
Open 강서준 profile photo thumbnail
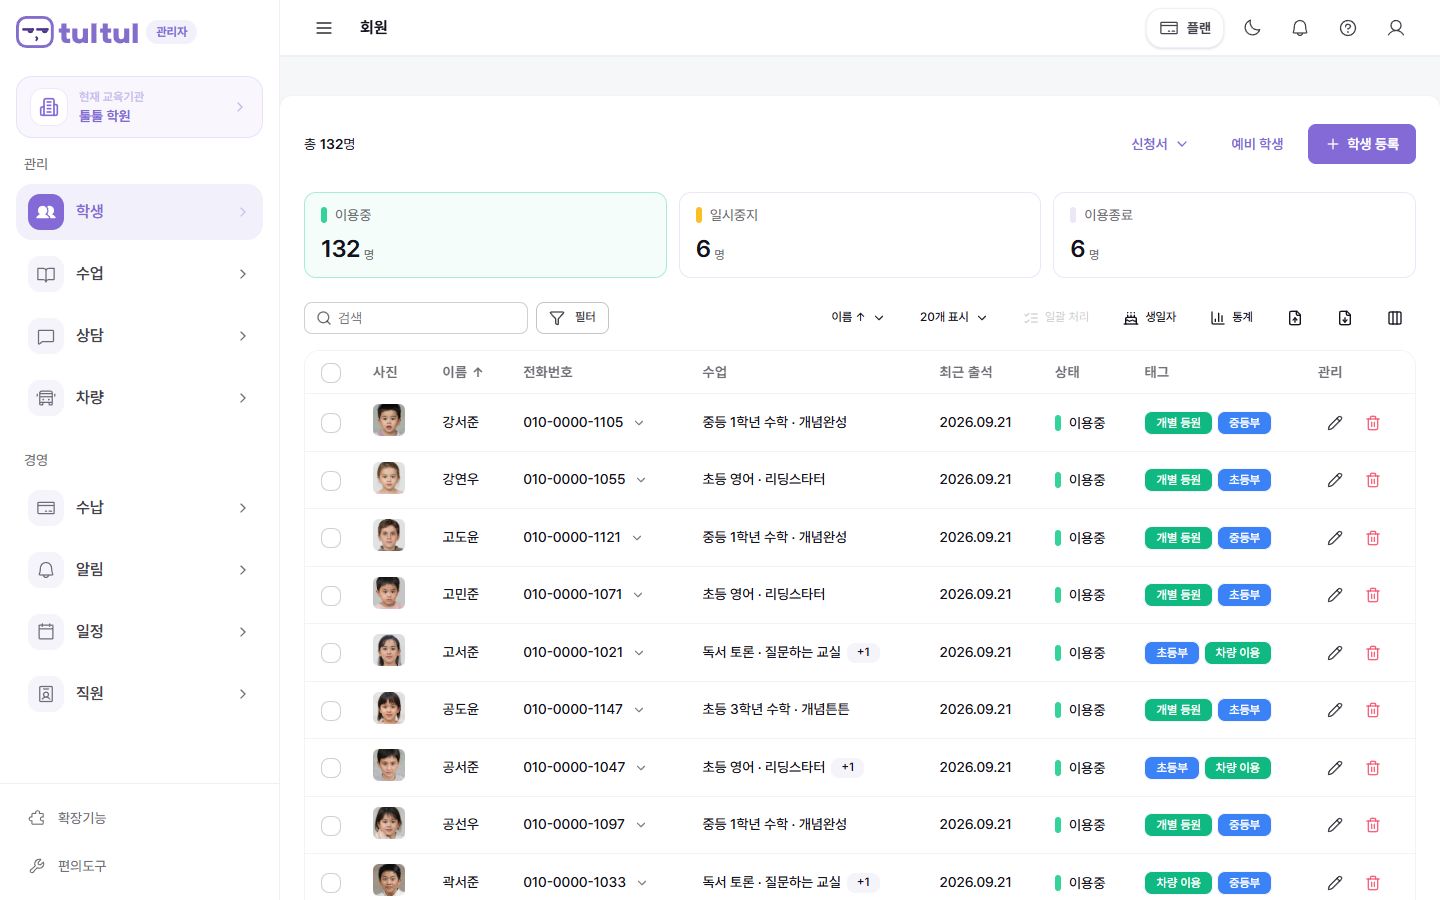click(x=389, y=420)
